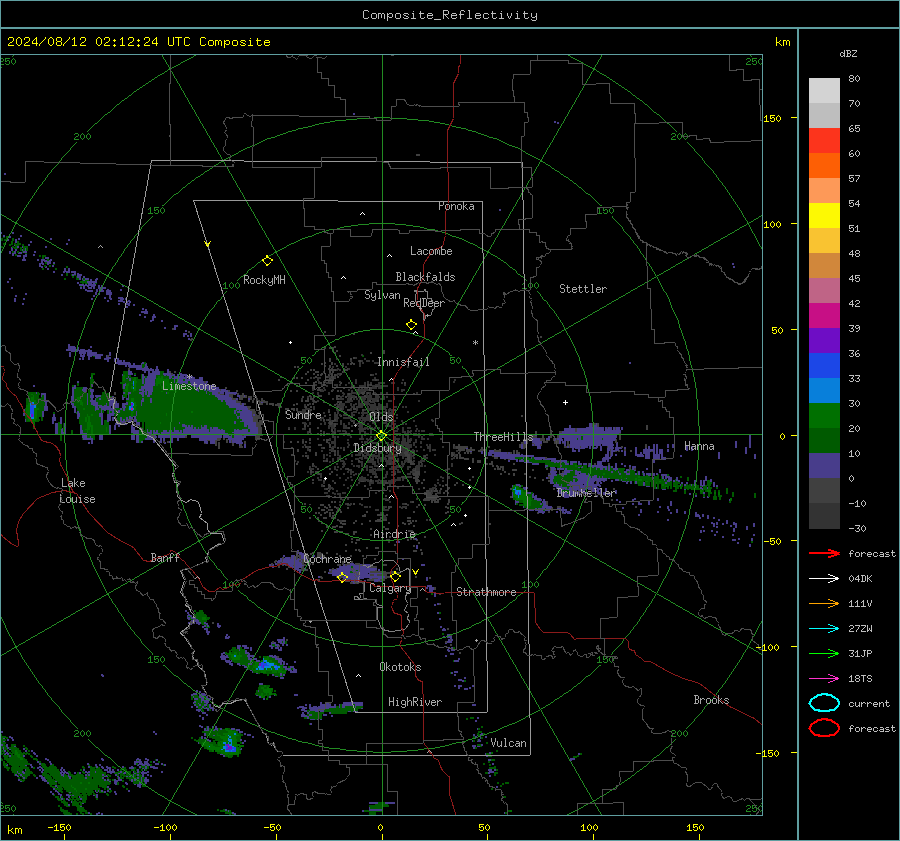Click the yellow radar-center diamond at Didsbury
900x841 pixels.
(x=381, y=436)
